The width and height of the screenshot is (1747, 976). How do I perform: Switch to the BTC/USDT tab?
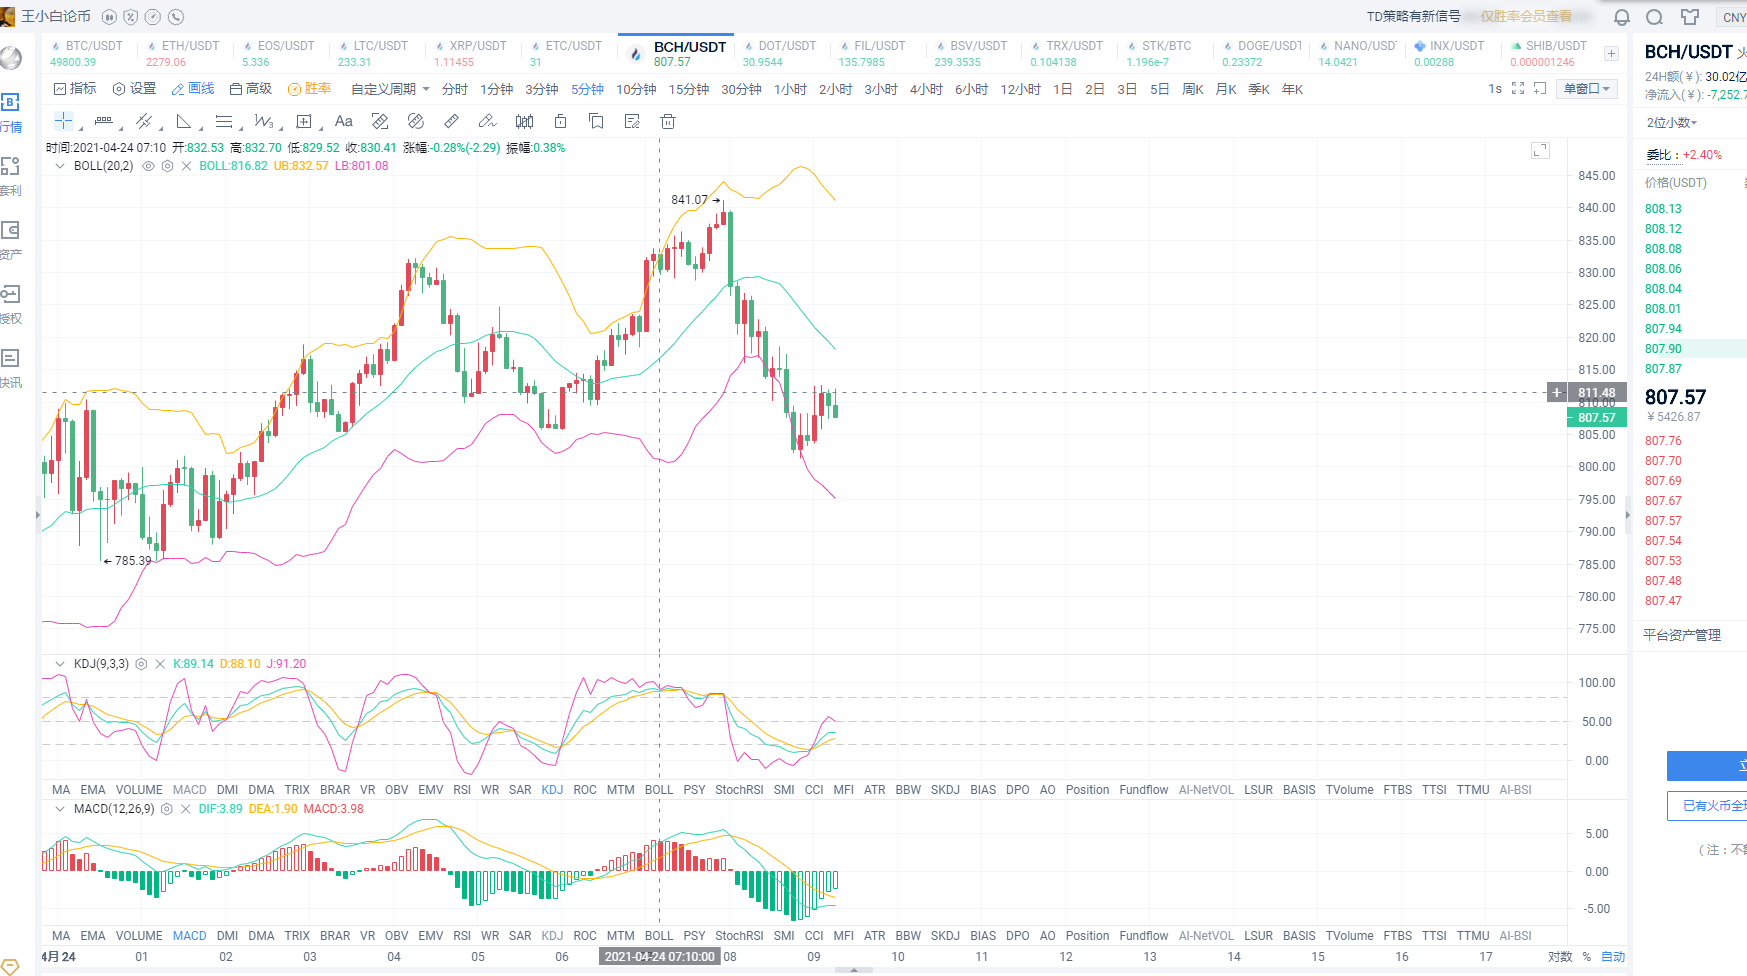click(88, 54)
